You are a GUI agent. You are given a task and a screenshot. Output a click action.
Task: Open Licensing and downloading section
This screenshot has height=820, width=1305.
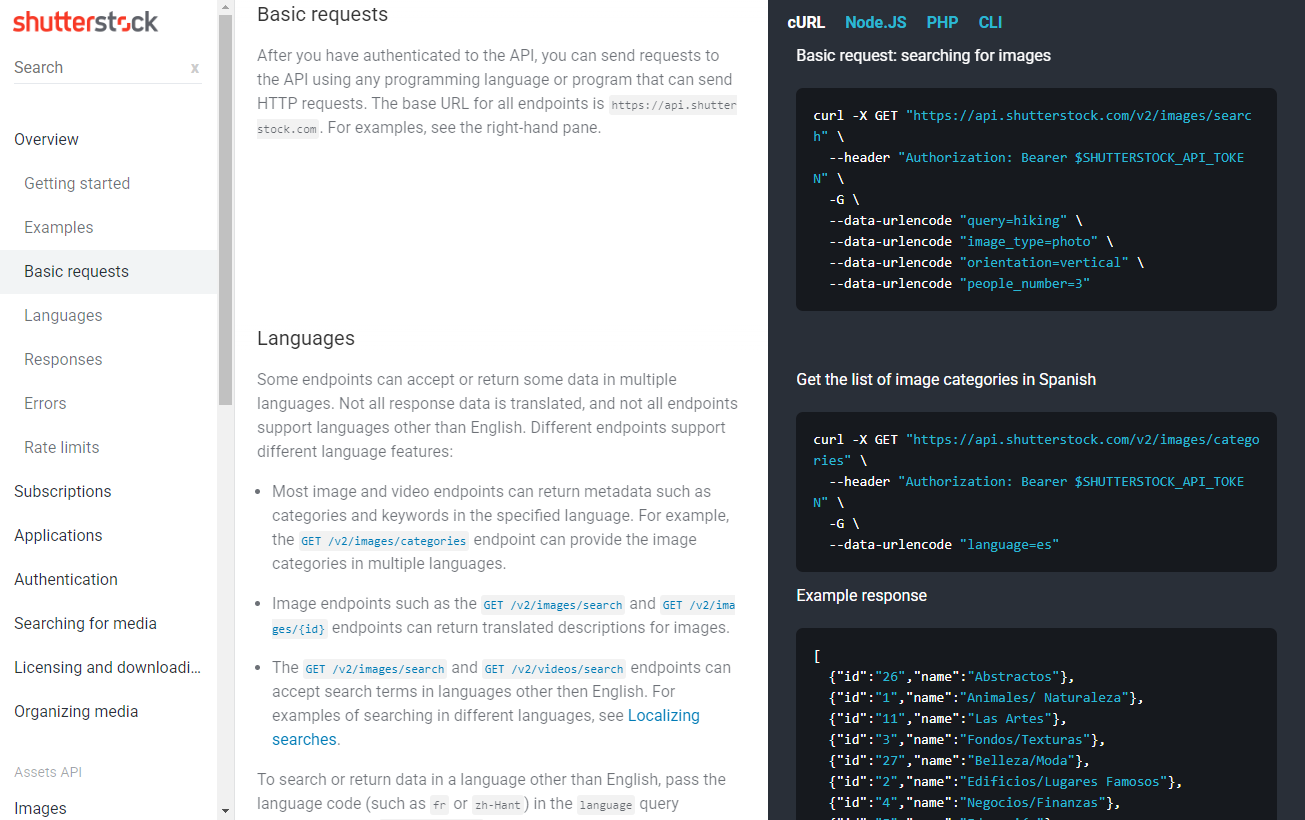coord(108,667)
